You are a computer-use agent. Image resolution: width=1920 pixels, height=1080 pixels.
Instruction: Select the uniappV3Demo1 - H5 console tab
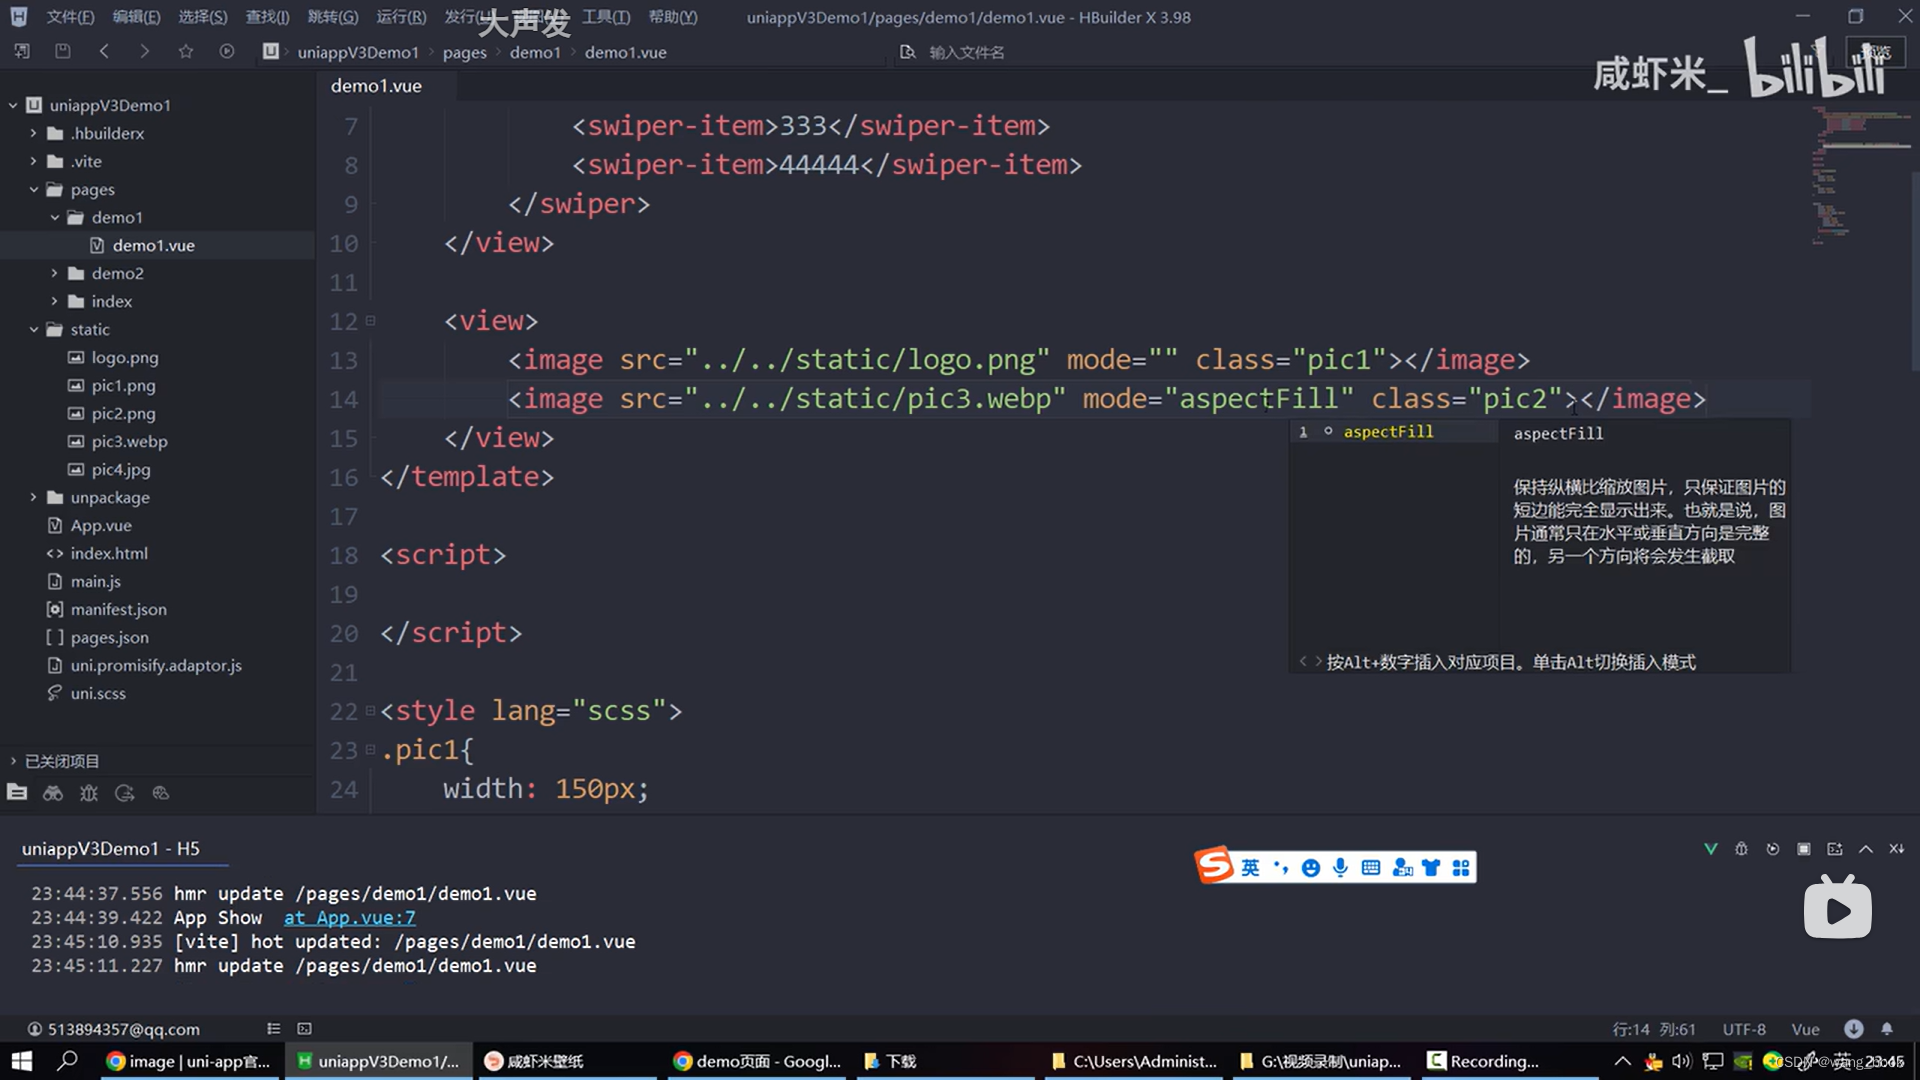pyautogui.click(x=111, y=849)
